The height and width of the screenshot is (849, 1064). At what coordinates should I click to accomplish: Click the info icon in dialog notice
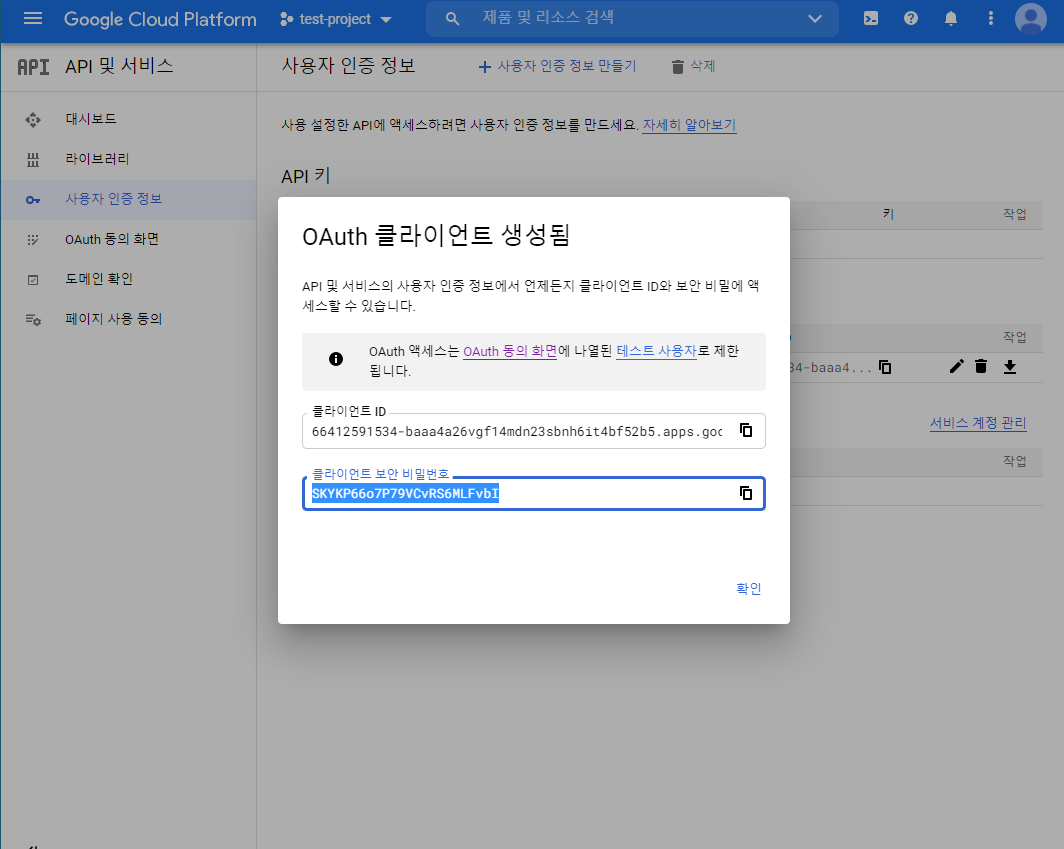pos(336,359)
